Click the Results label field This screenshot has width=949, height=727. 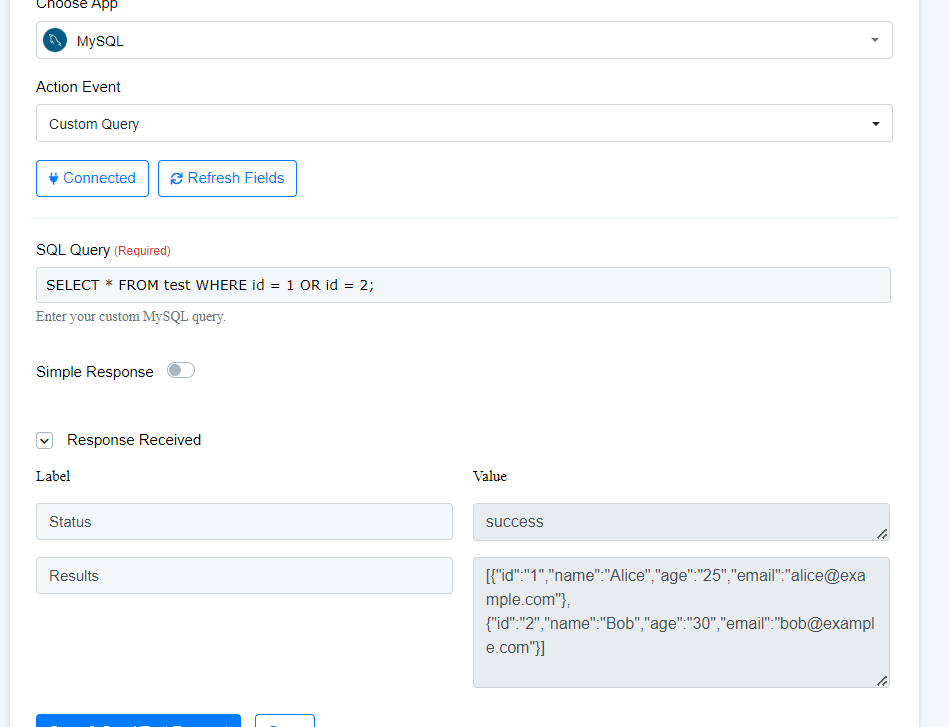pos(244,576)
